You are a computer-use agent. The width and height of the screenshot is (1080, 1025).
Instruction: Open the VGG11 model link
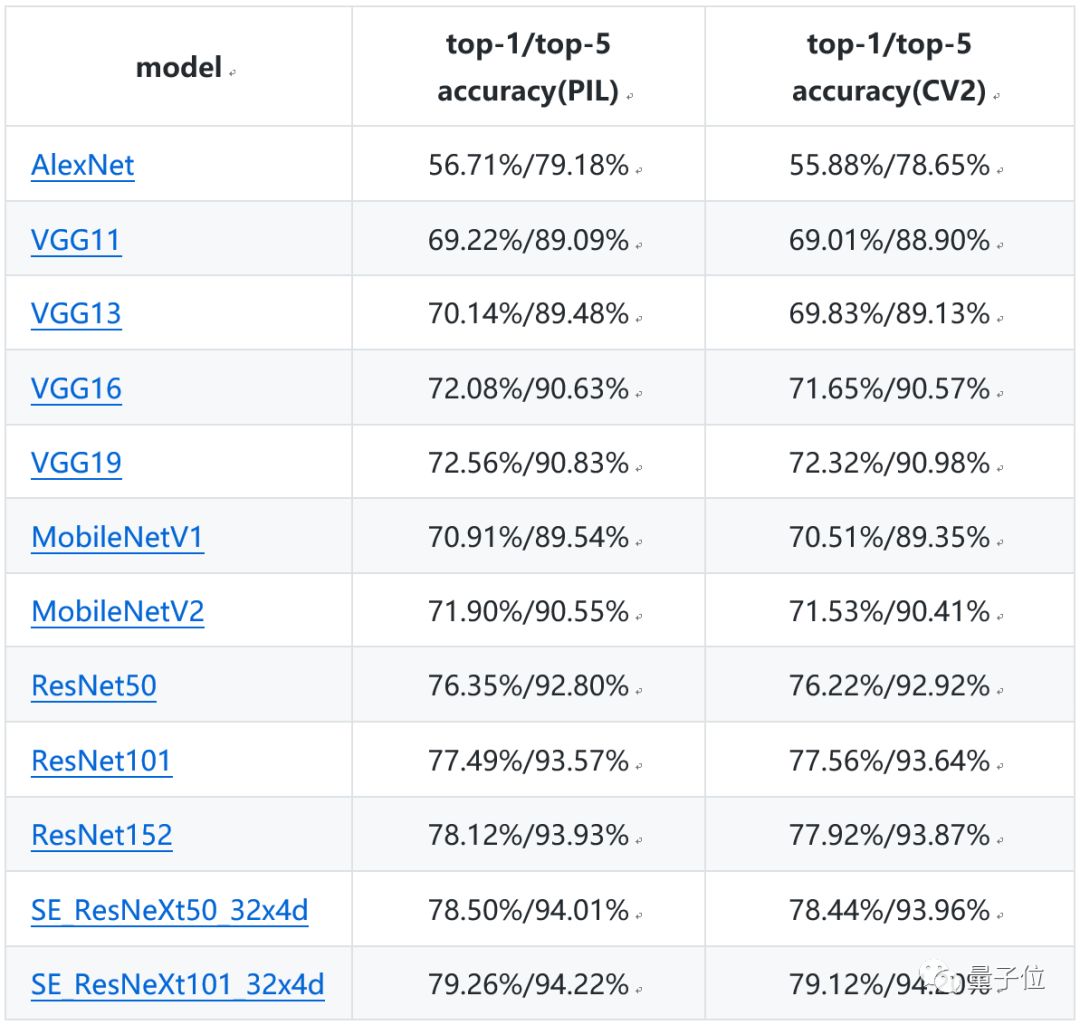click(x=76, y=240)
